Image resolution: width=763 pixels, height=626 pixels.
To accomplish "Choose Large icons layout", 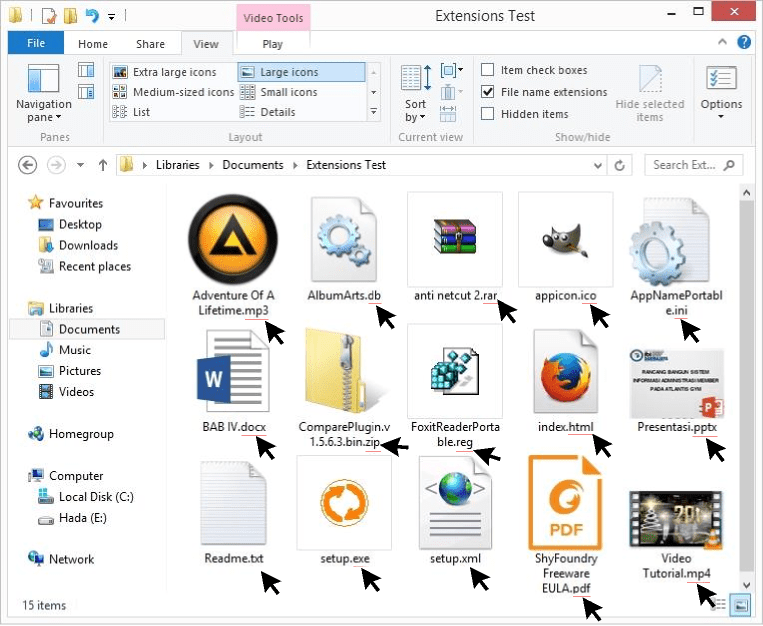I will click(x=301, y=72).
